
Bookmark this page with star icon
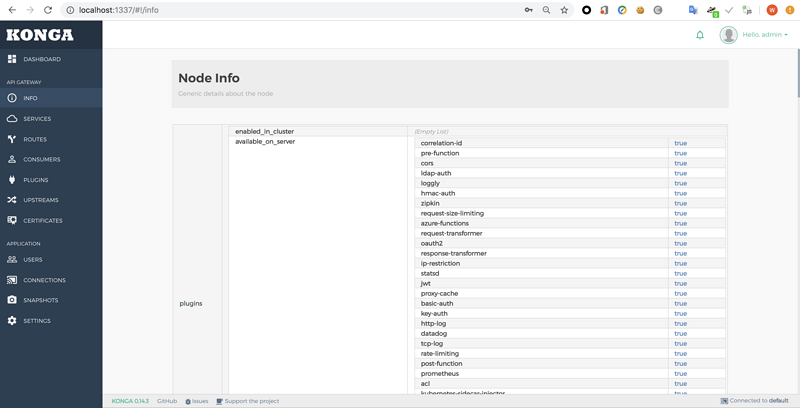point(564,10)
